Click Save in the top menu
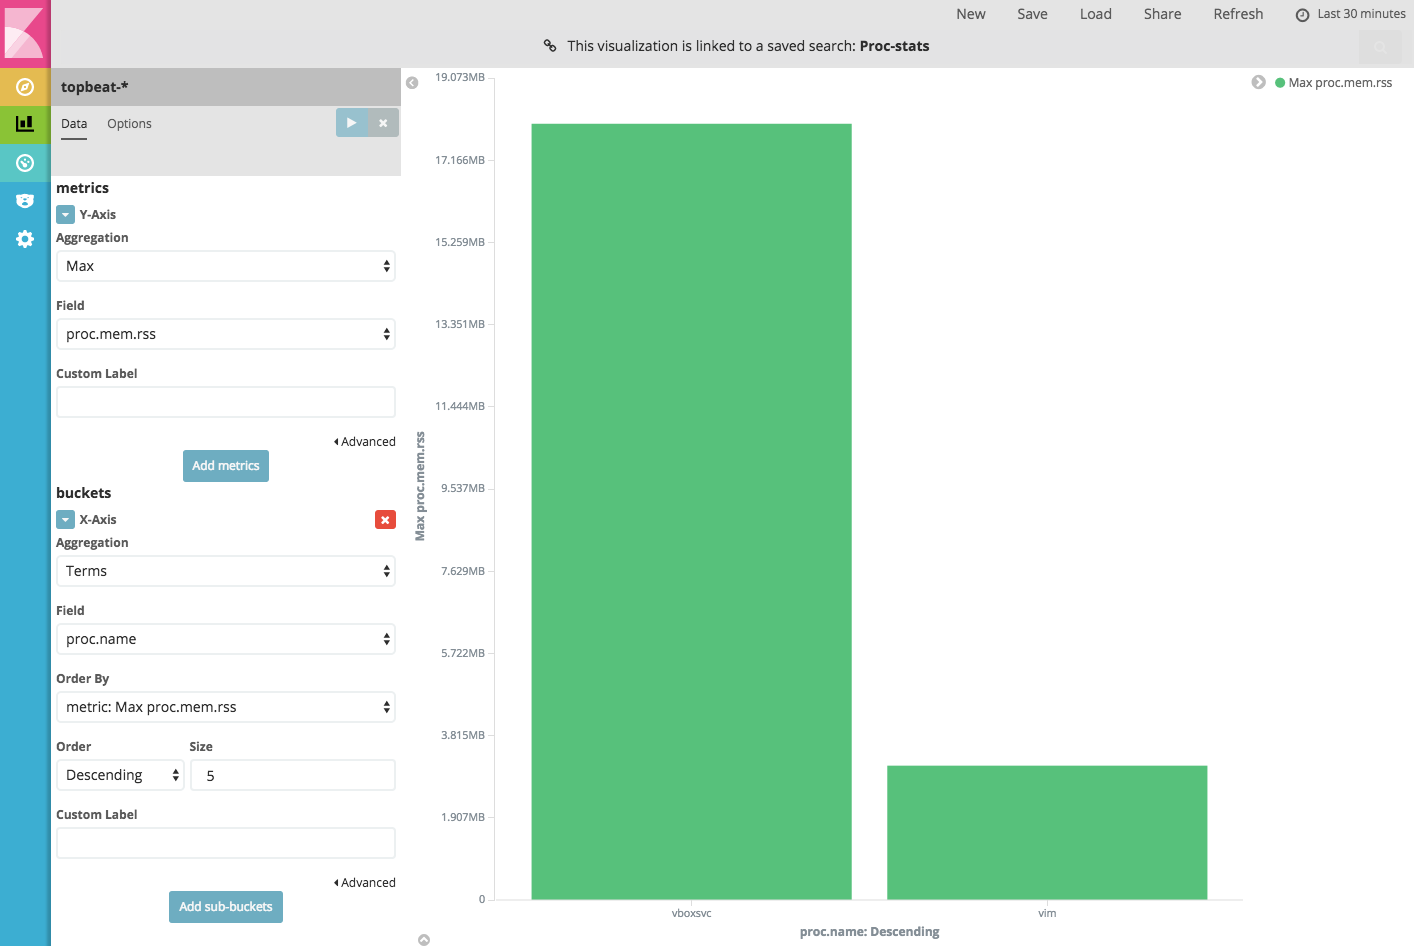The image size is (1414, 946). coord(1033,14)
